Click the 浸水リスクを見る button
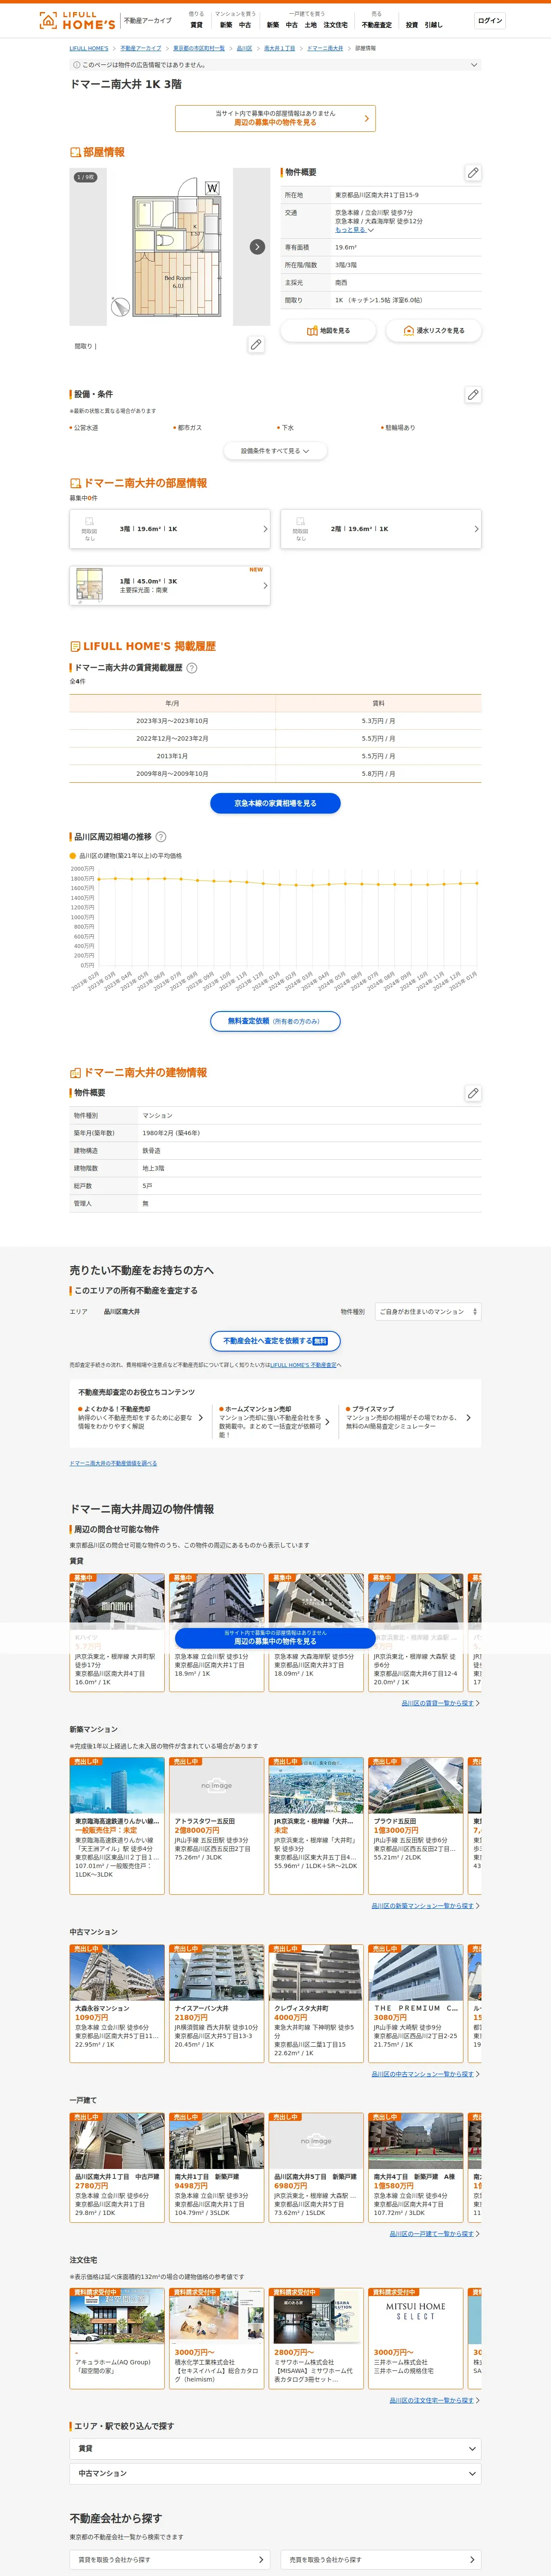Screen dimensions: 551x2576 (x=434, y=330)
